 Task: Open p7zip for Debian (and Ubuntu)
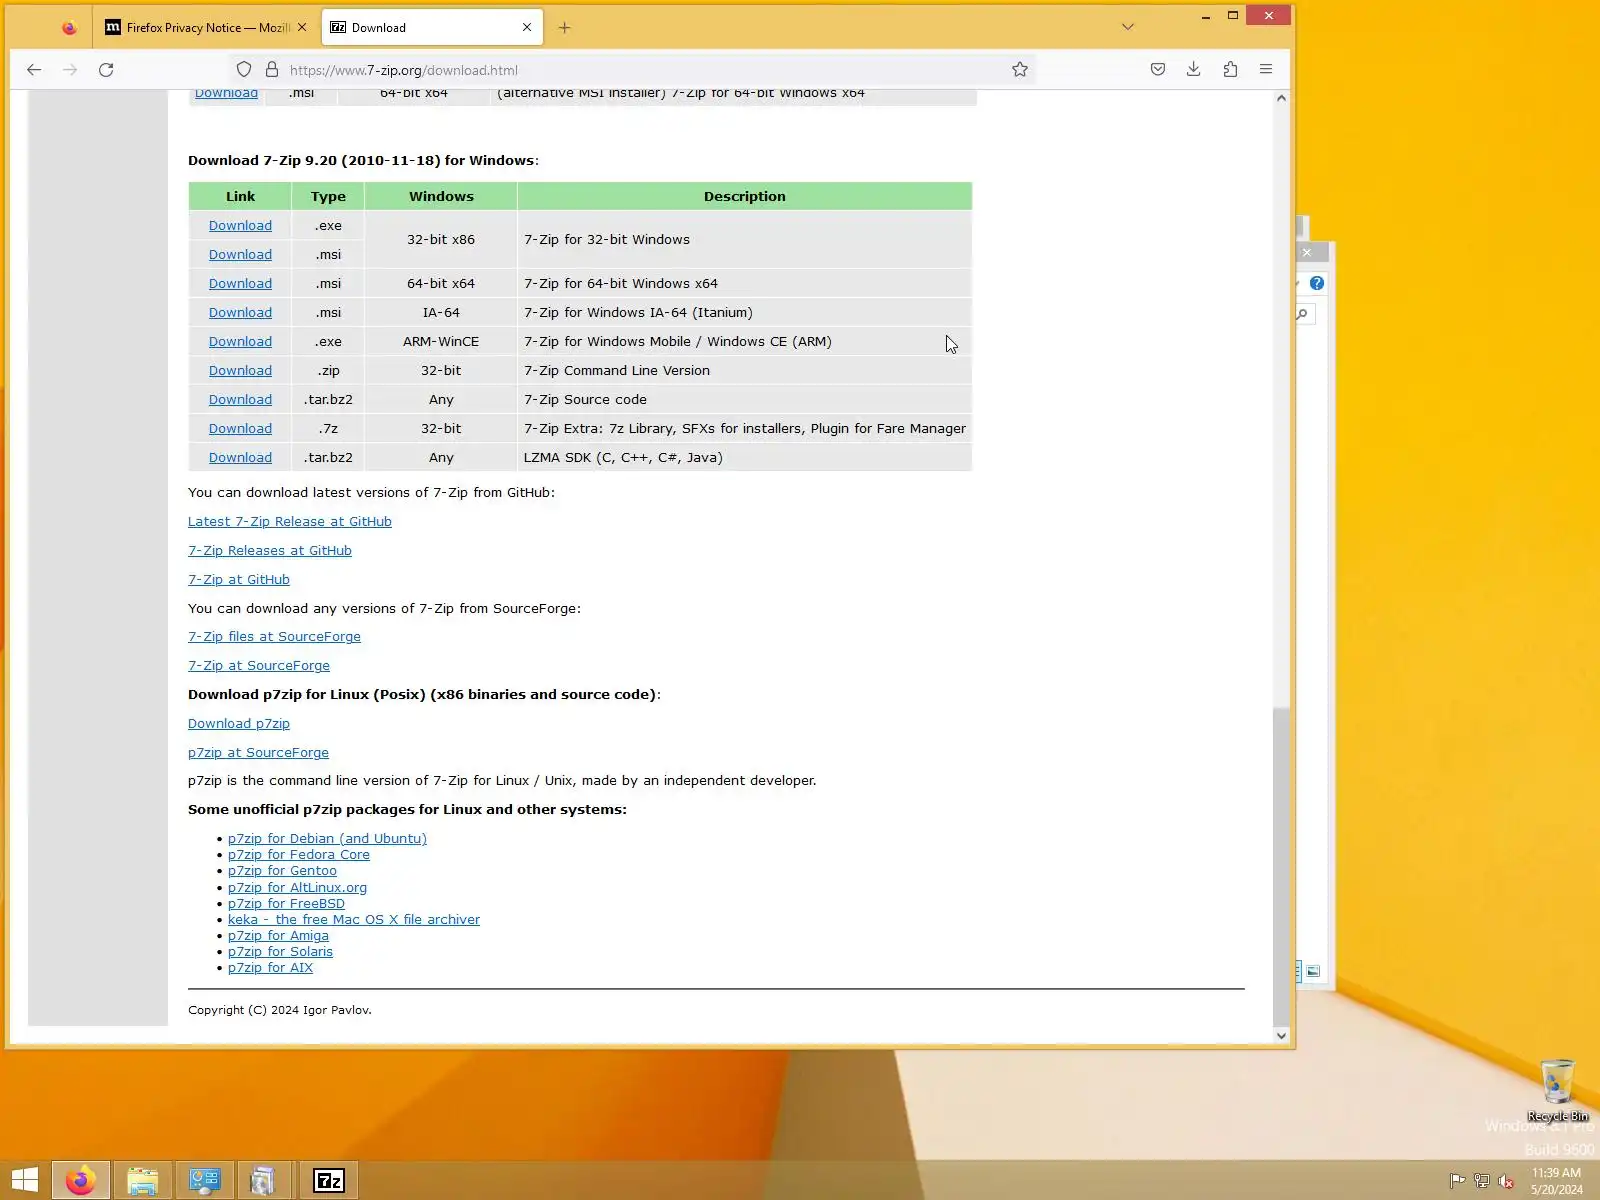(x=327, y=839)
